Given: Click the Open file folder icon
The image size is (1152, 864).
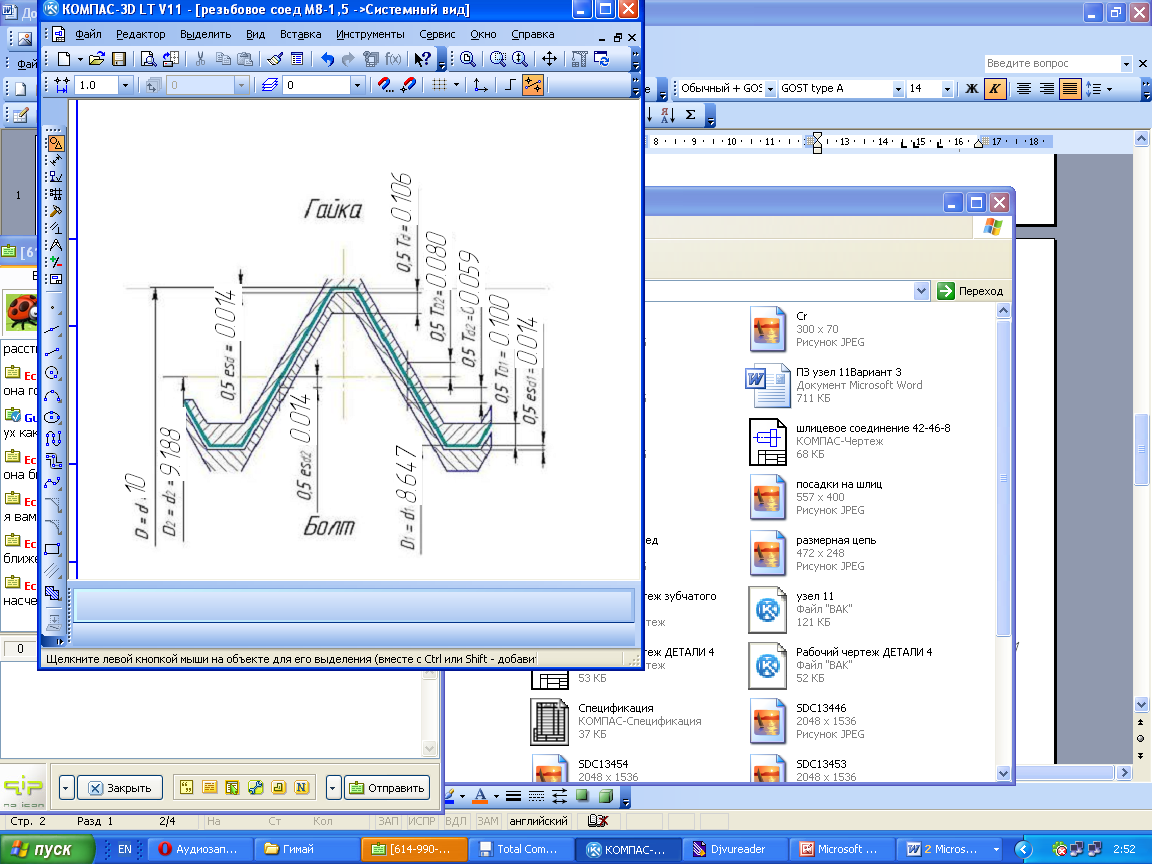Looking at the screenshot, I should pyautogui.click(x=96, y=59).
